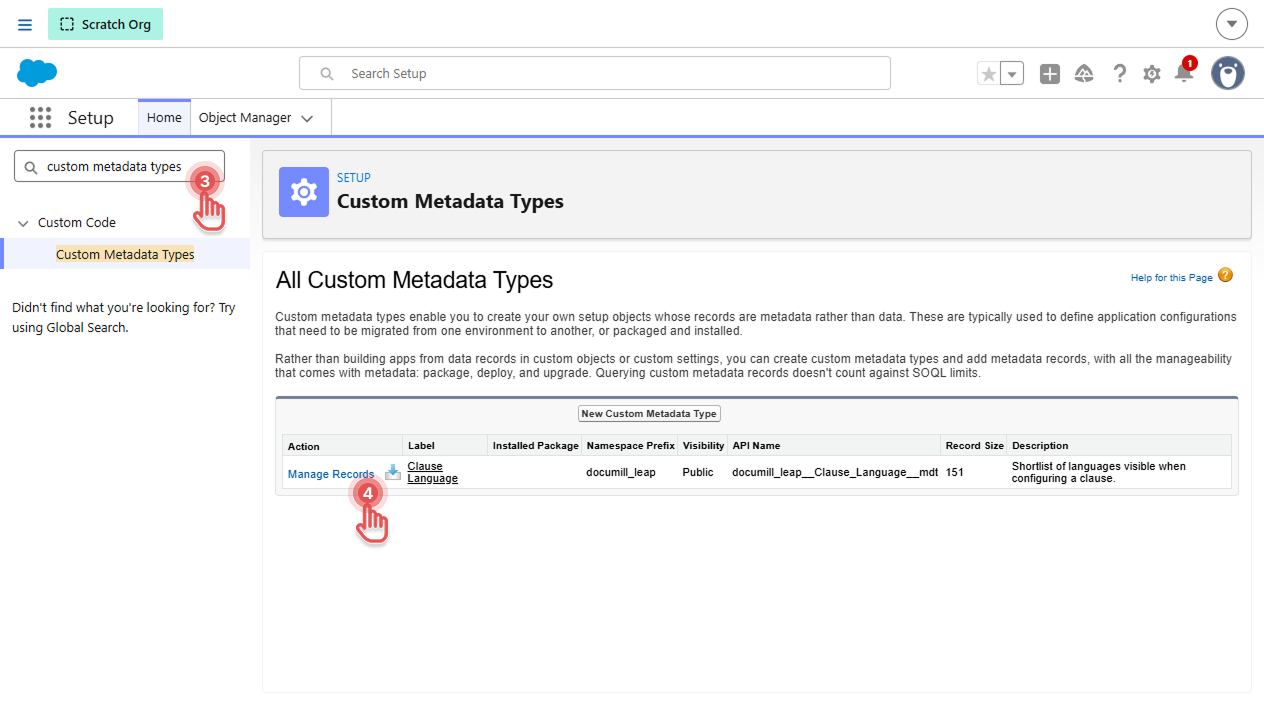
Task: Select Custom Metadata Types in sidebar
Action: [125, 254]
